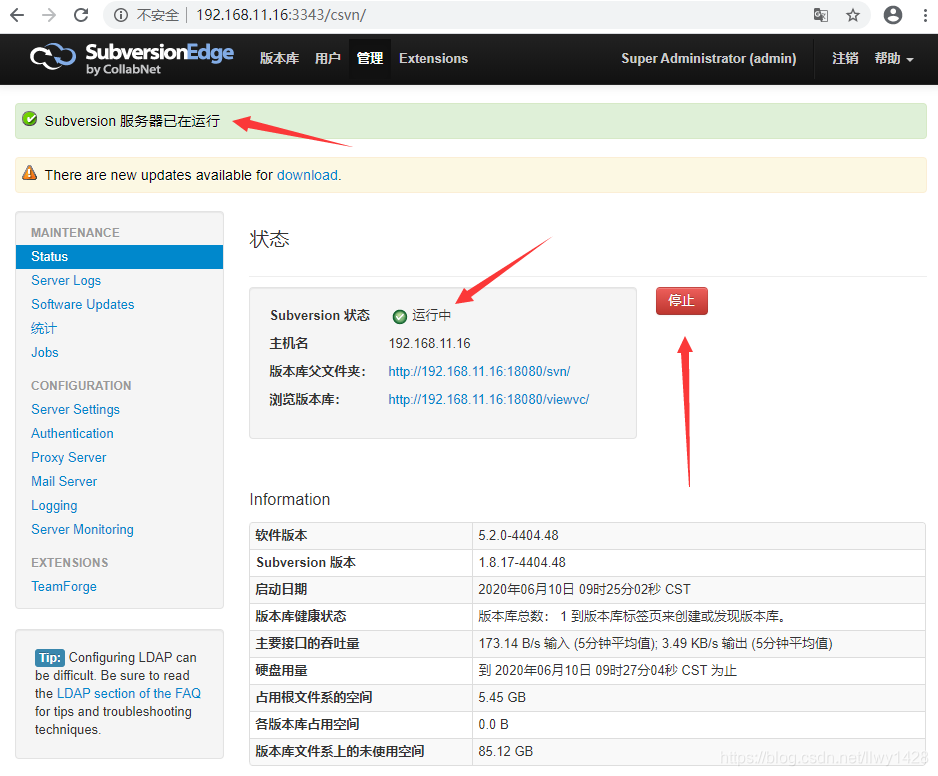Click the Google Translate icon in address bar

[x=821, y=16]
